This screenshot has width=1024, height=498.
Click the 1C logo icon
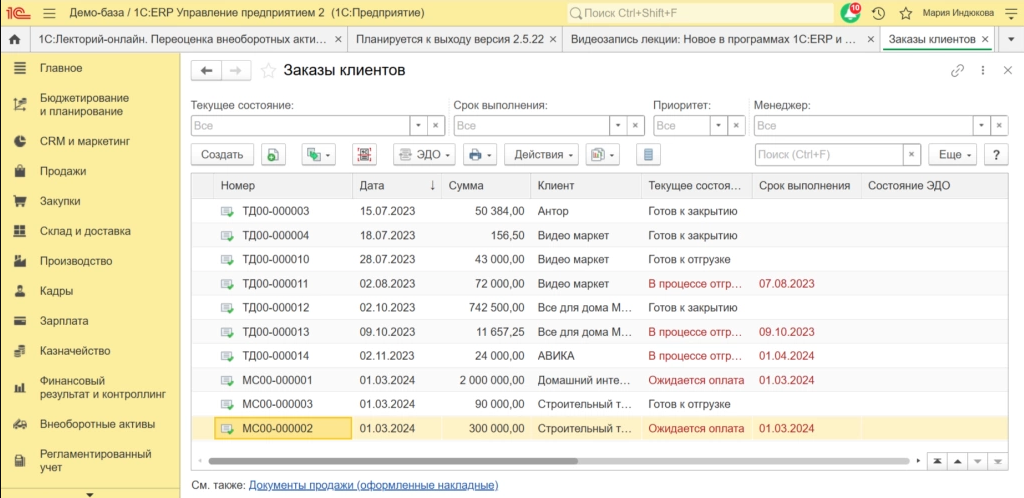point(19,13)
